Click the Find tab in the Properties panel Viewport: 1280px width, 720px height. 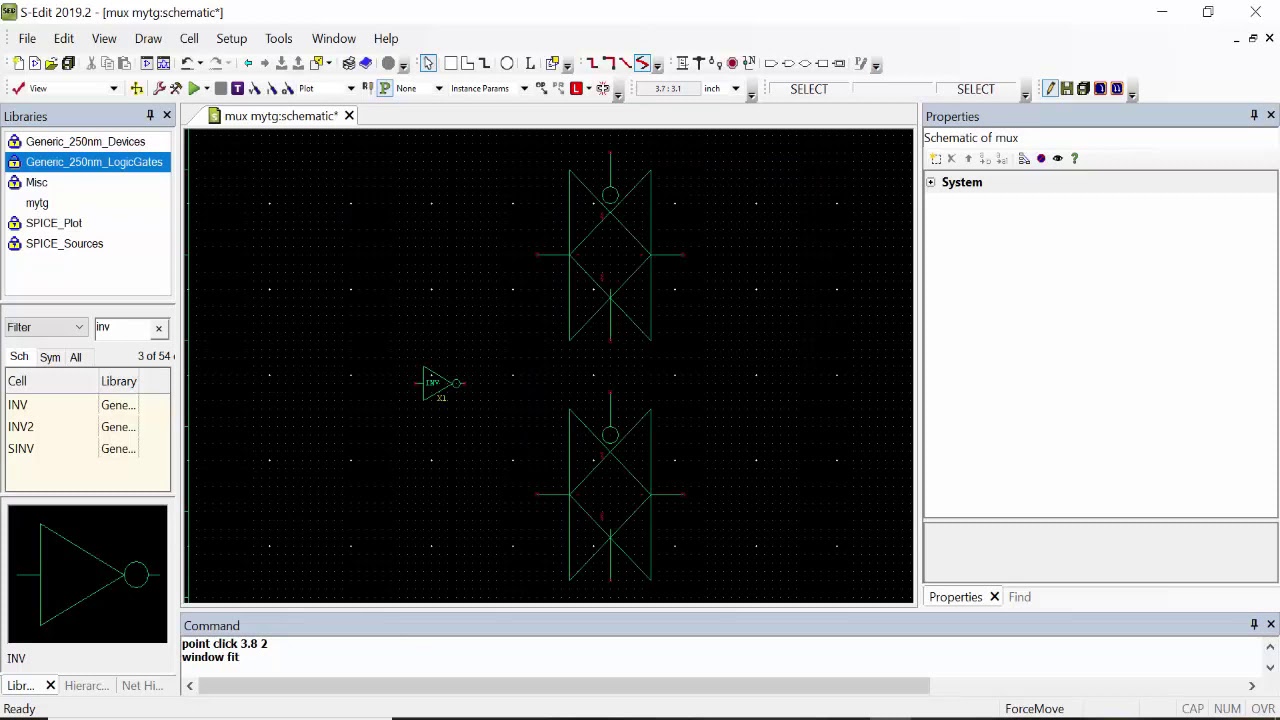pyautogui.click(x=1019, y=597)
